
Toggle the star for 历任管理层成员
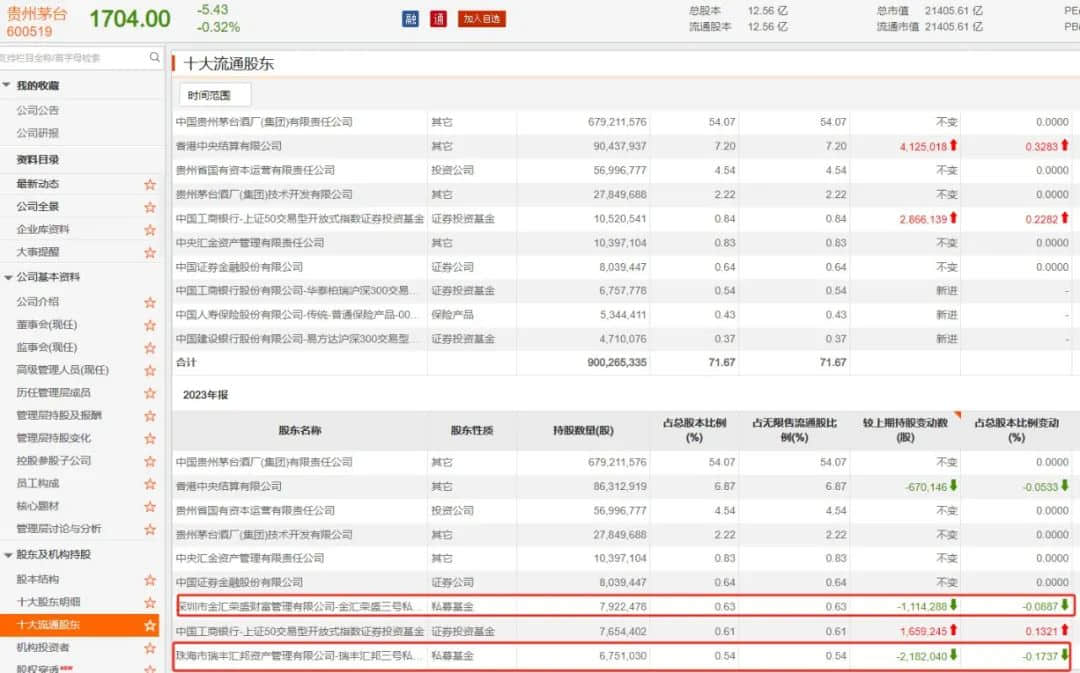(x=150, y=393)
